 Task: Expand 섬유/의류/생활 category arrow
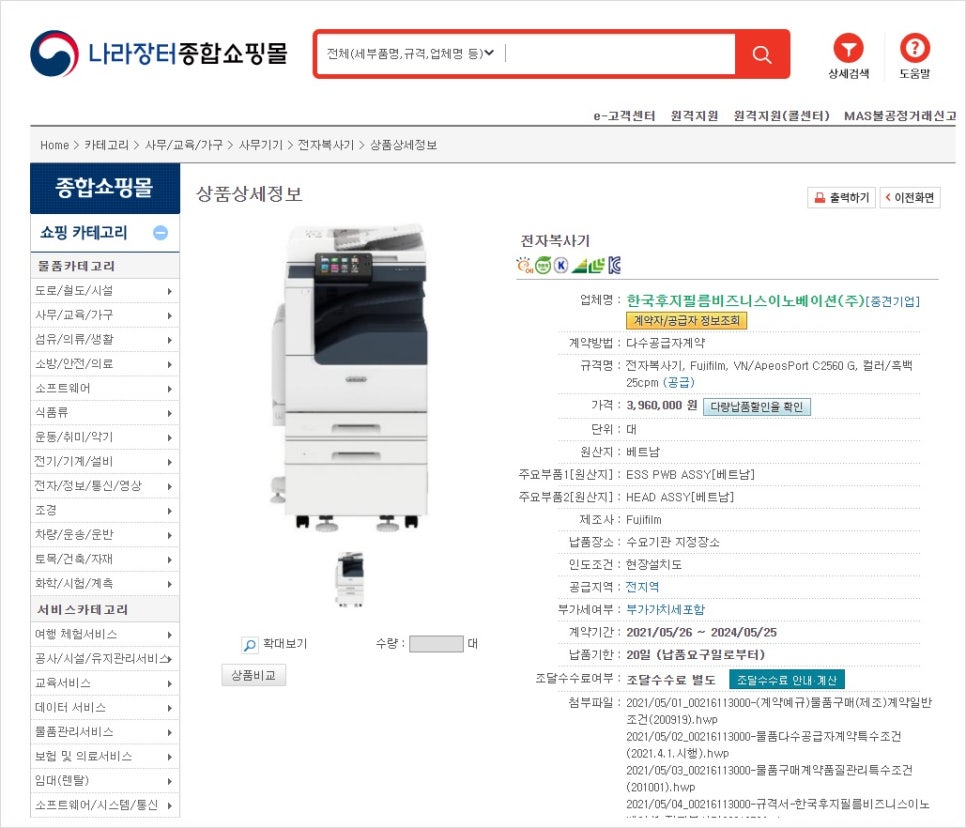tap(169, 340)
